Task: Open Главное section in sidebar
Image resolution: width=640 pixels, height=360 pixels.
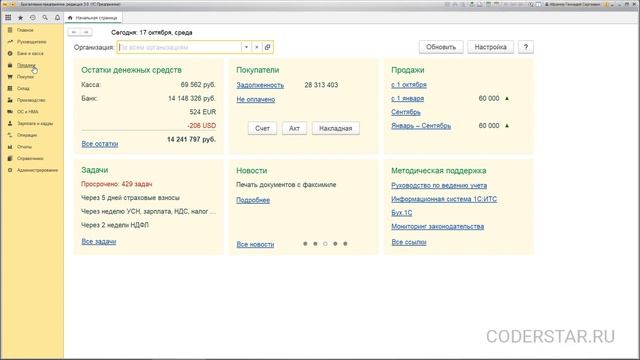Action: (25, 30)
